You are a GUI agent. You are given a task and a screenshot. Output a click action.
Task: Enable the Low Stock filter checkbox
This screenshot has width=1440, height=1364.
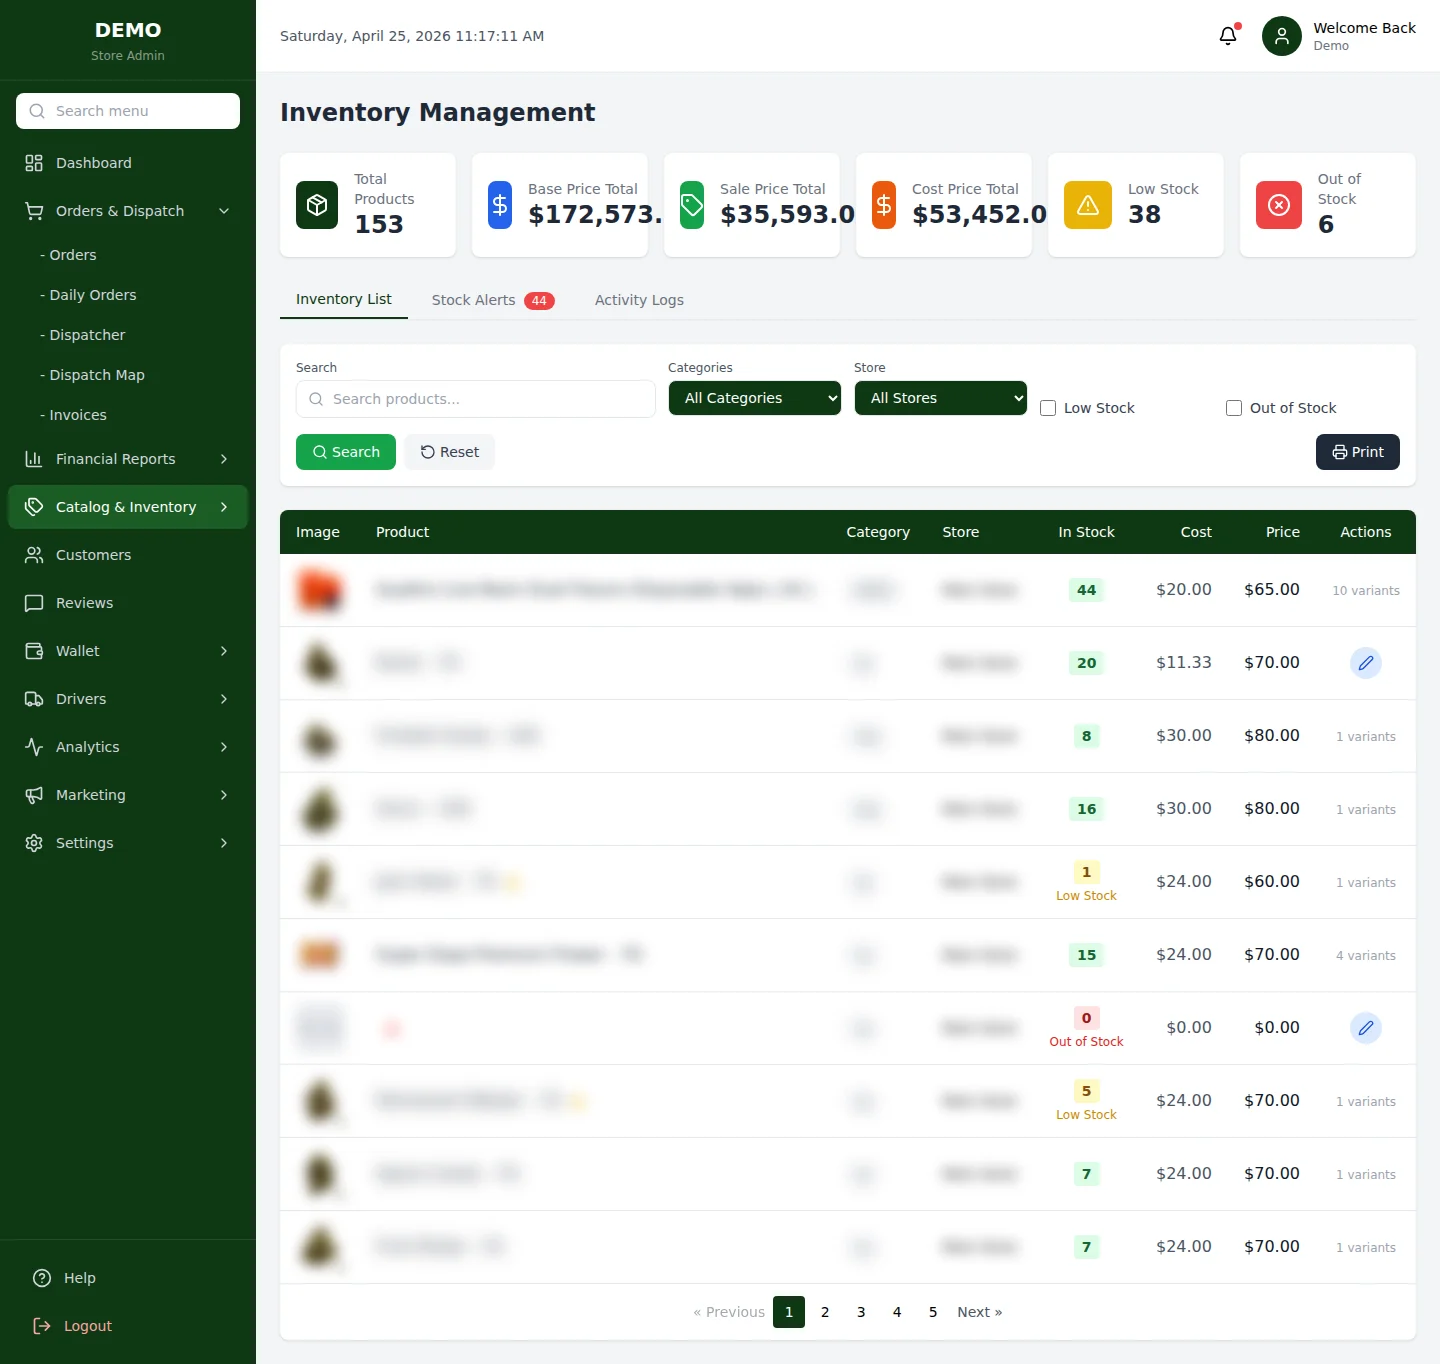pyautogui.click(x=1047, y=408)
